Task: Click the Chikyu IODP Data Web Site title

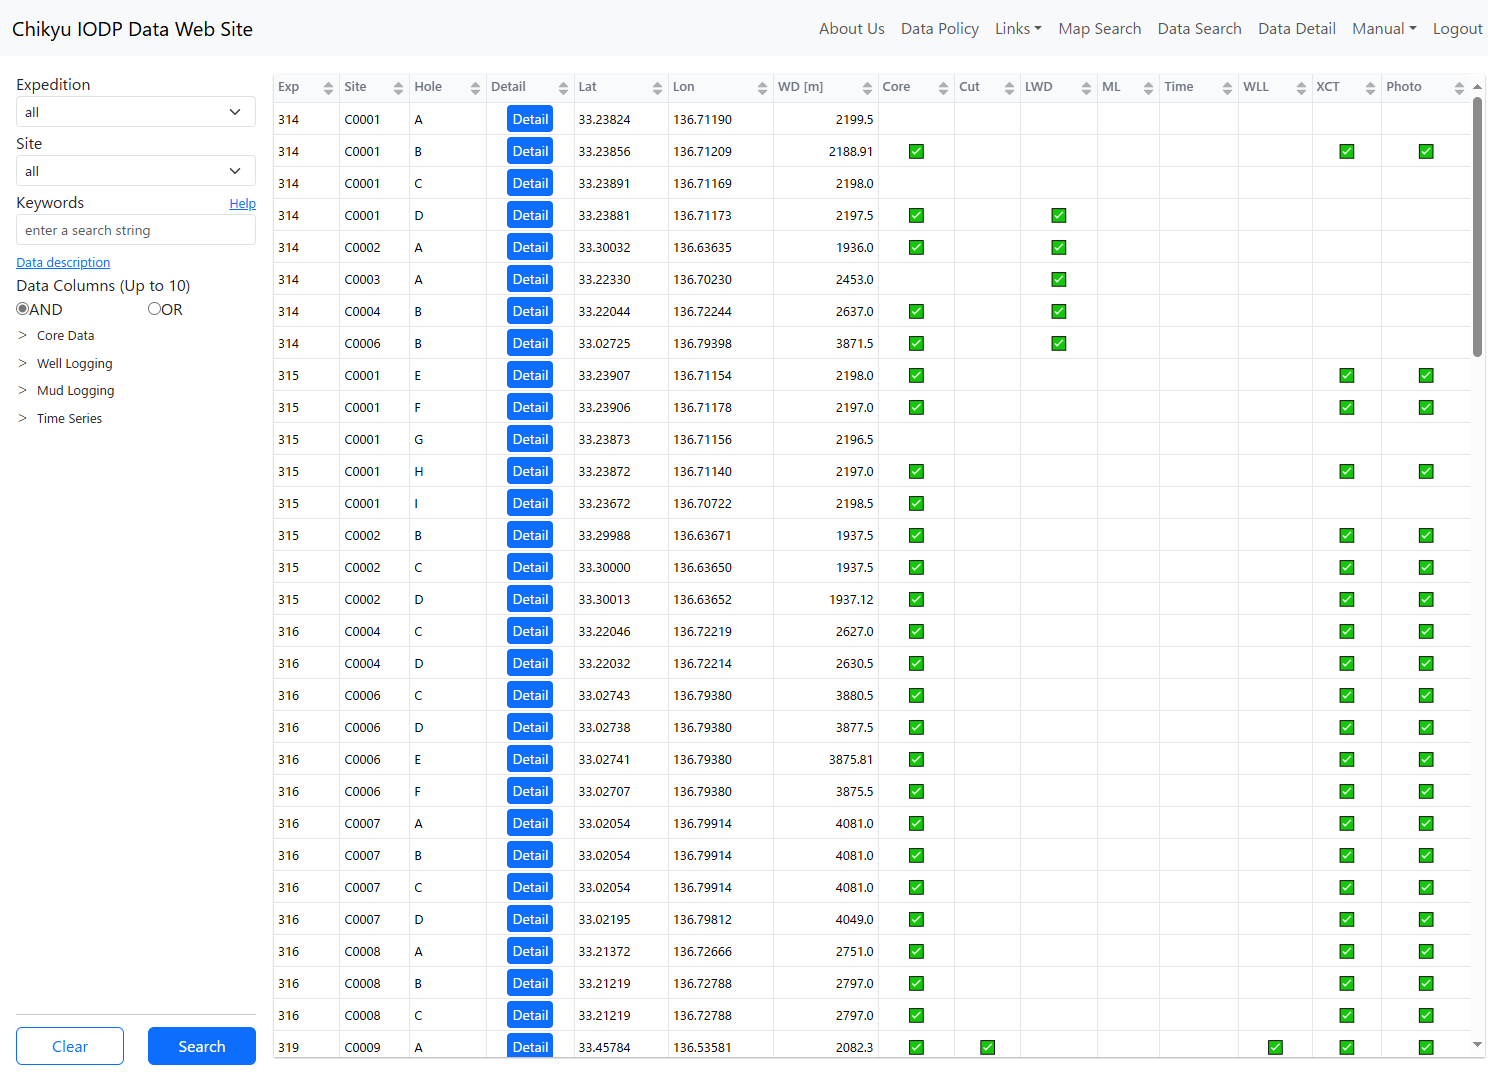Action: [132, 29]
